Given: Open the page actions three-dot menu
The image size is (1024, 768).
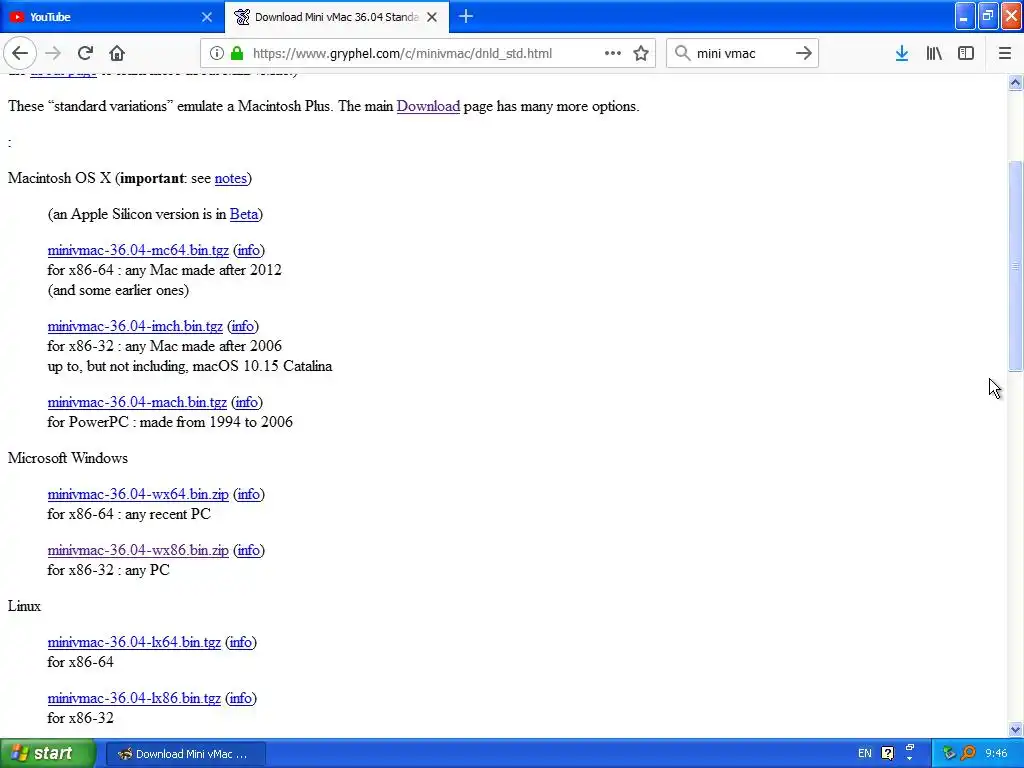Looking at the screenshot, I should click(x=613, y=54).
